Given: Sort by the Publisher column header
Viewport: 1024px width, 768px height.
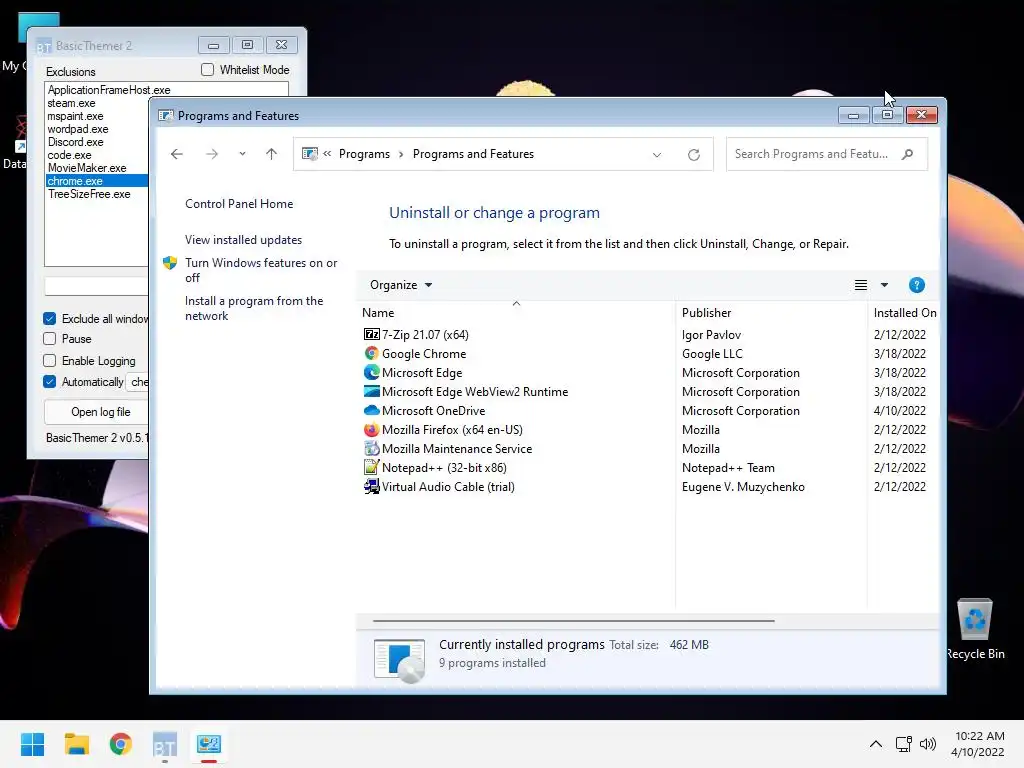Looking at the screenshot, I should coord(771,313).
